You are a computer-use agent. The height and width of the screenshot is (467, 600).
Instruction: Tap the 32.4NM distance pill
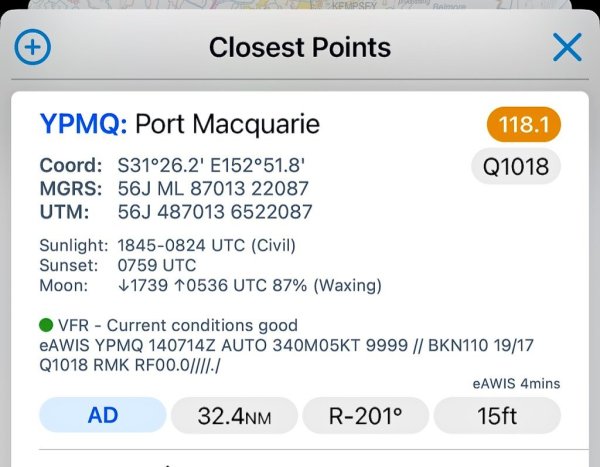pos(234,415)
